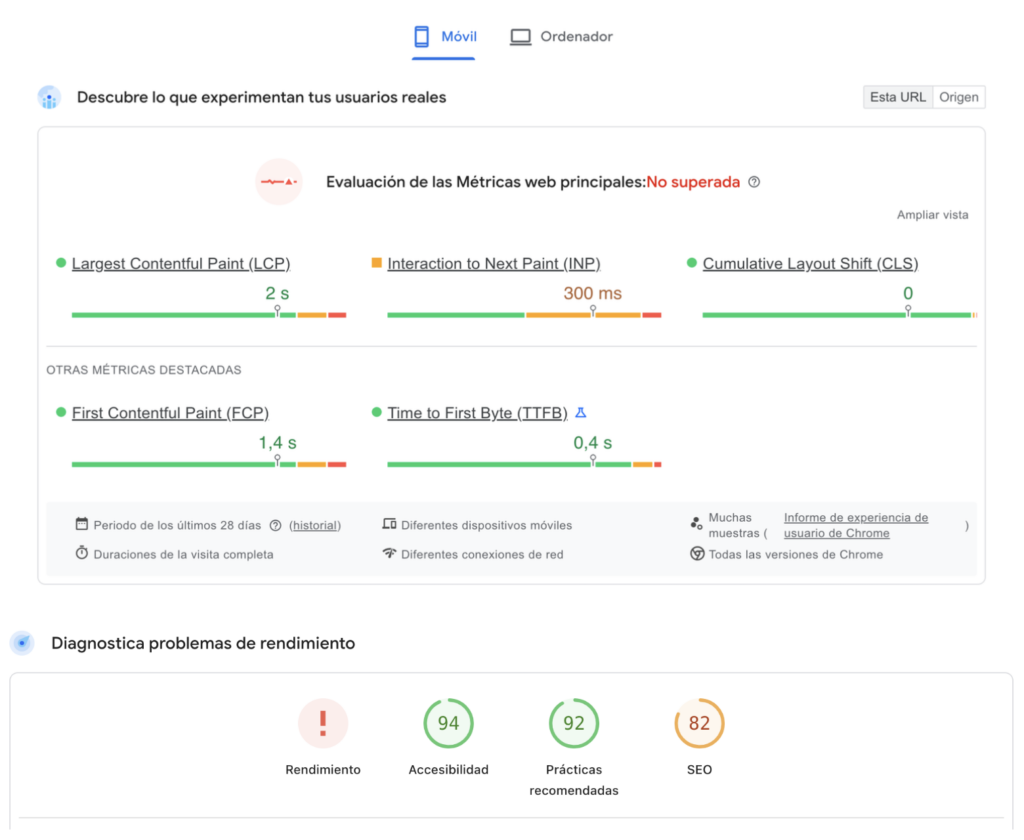Image resolution: width=1024 pixels, height=840 pixels.
Task: Click the help icon after 28 días
Action: click(275, 525)
